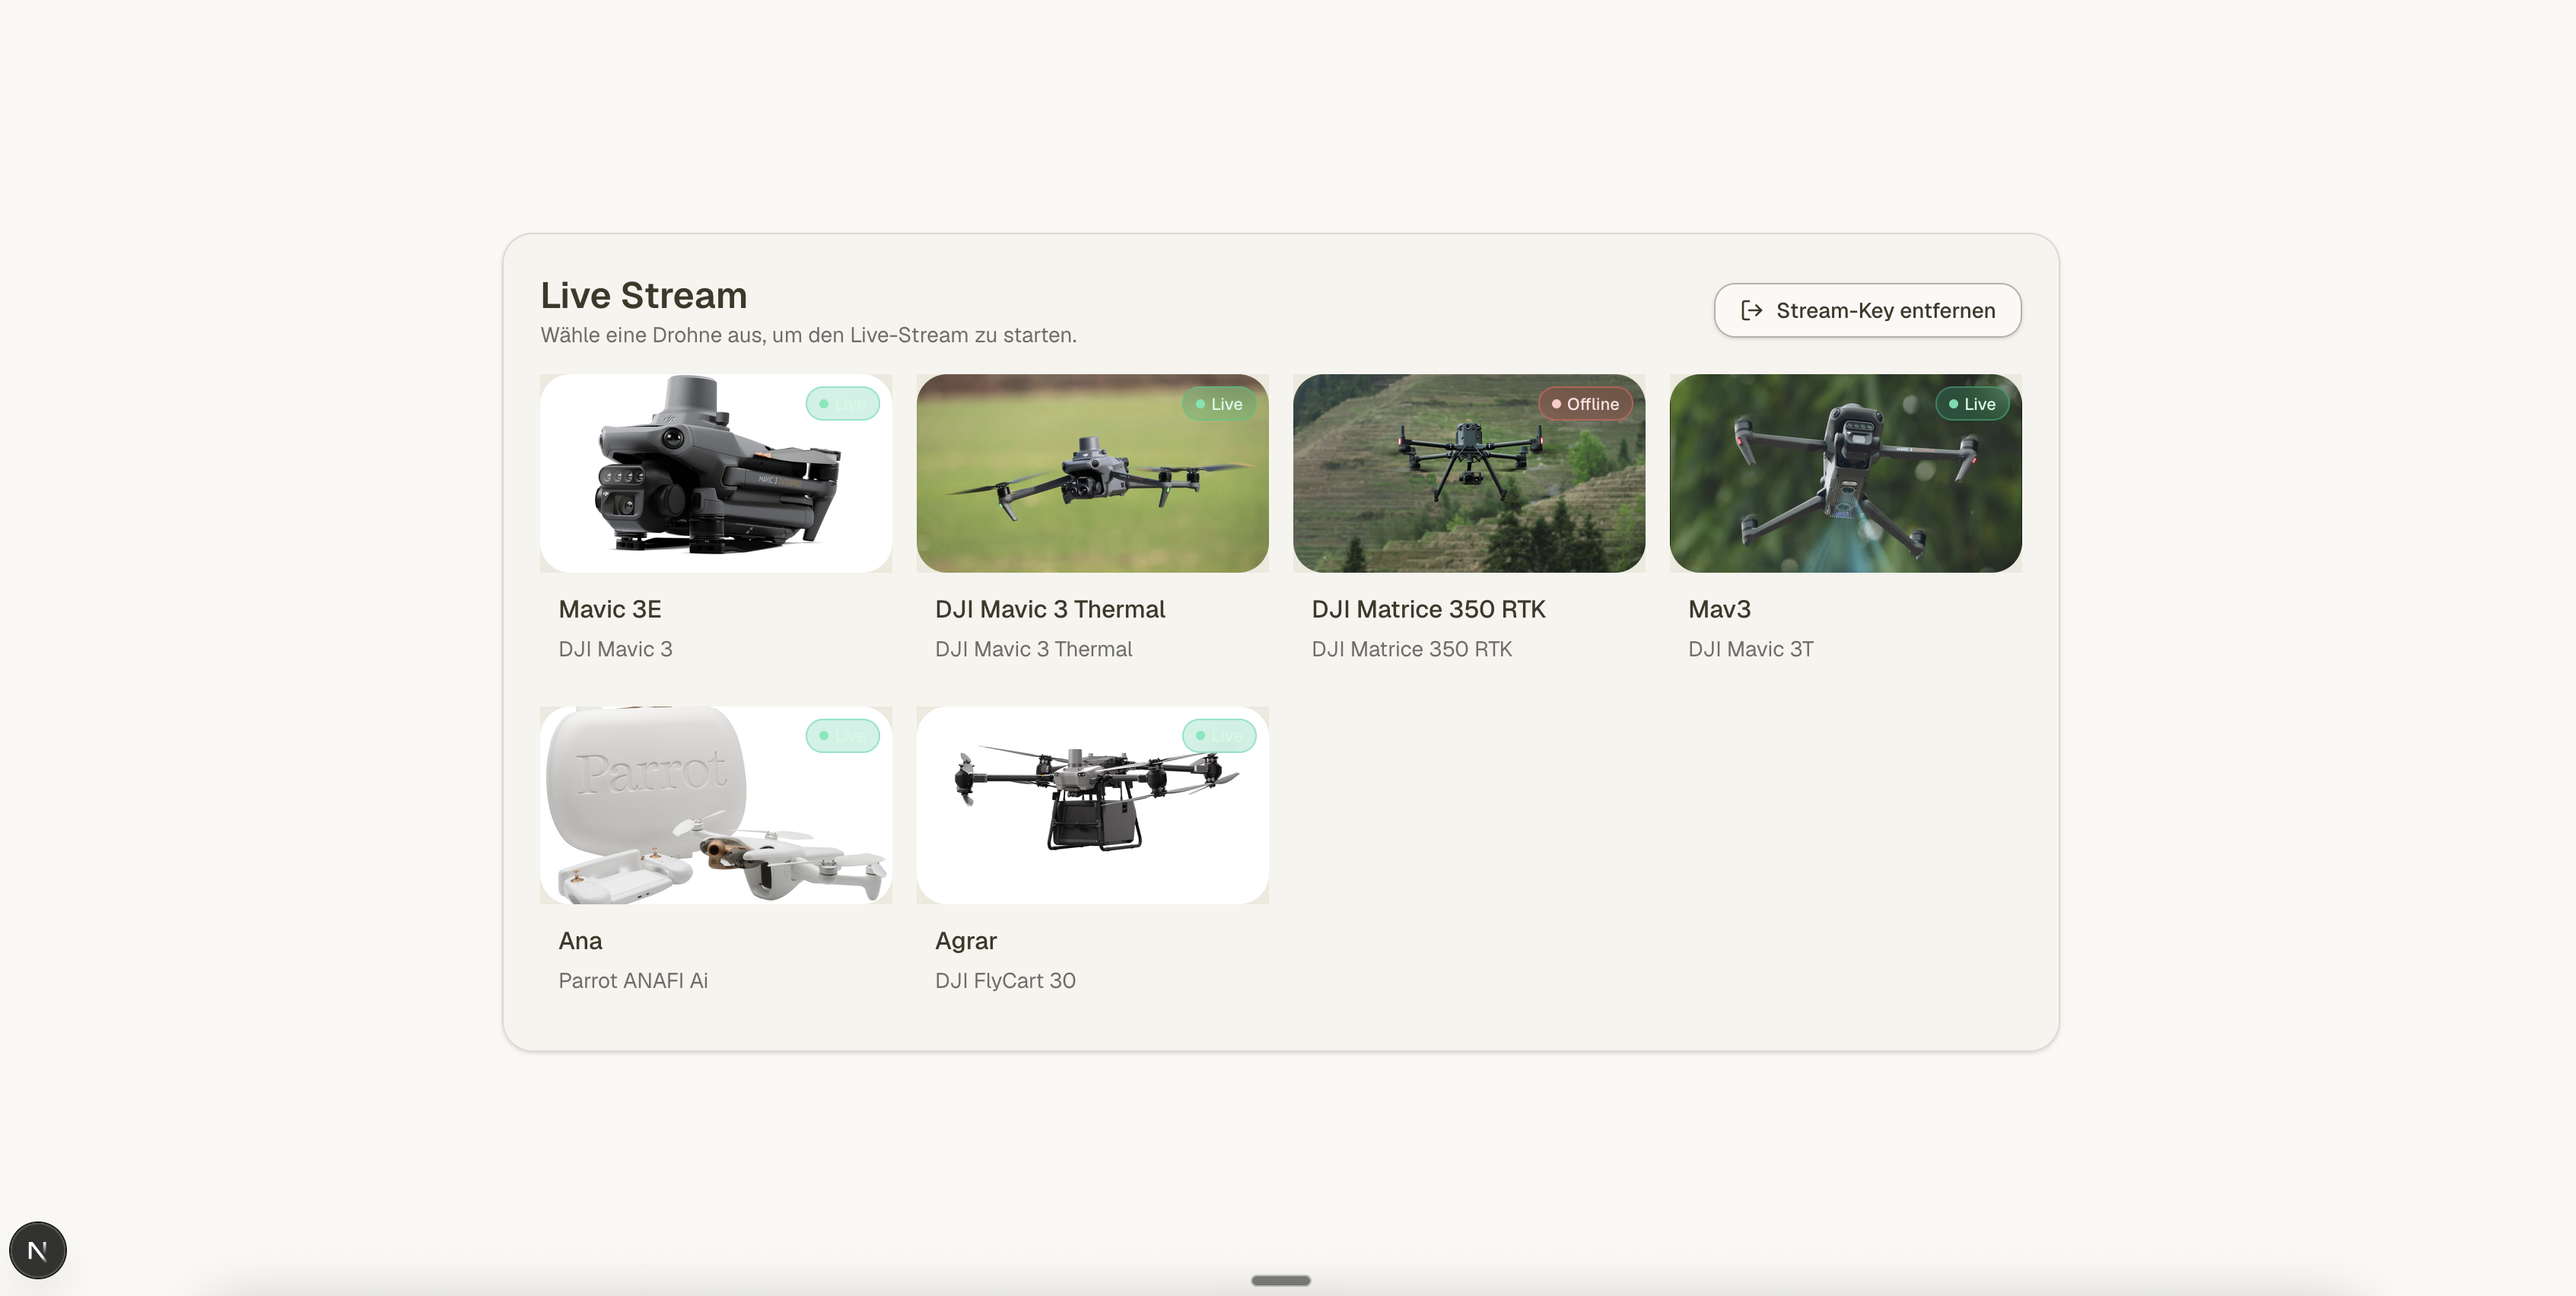The height and width of the screenshot is (1296, 2576).
Task: Open the Next.js dev tools badge
Action: pos(38,1250)
